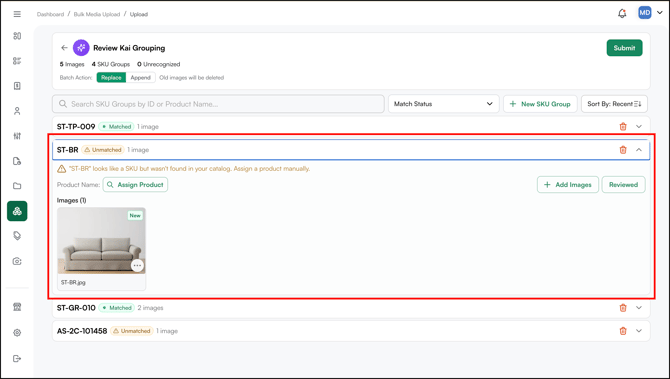Viewport: 670px width, 379px height.
Task: Delete the ST-GR-010 group
Action: [x=623, y=308]
